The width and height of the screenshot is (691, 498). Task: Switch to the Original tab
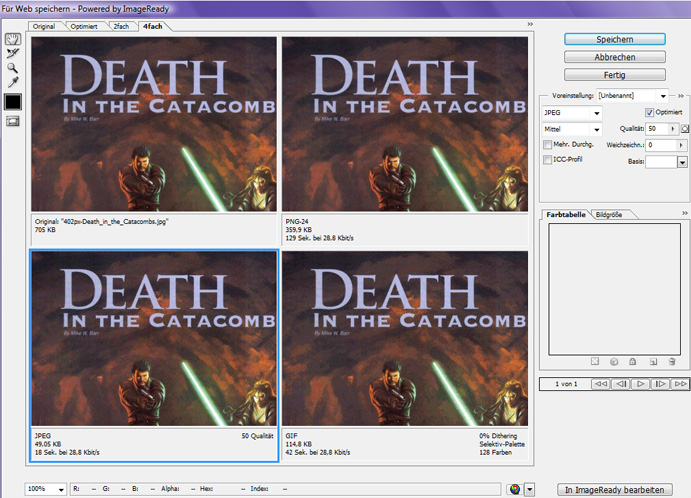point(44,26)
